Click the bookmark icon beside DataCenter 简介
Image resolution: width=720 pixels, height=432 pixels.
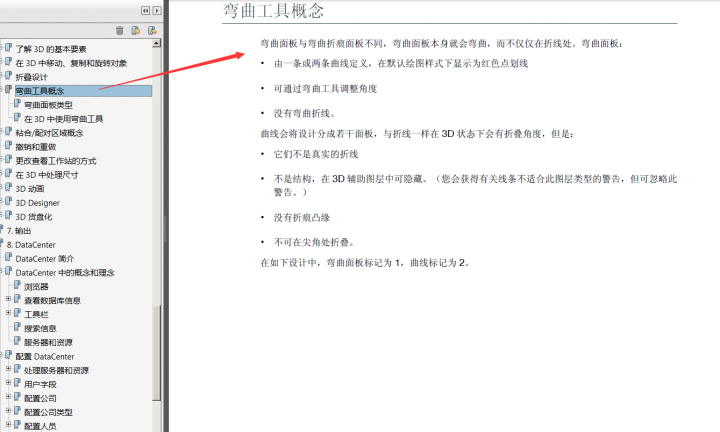tap(9, 258)
